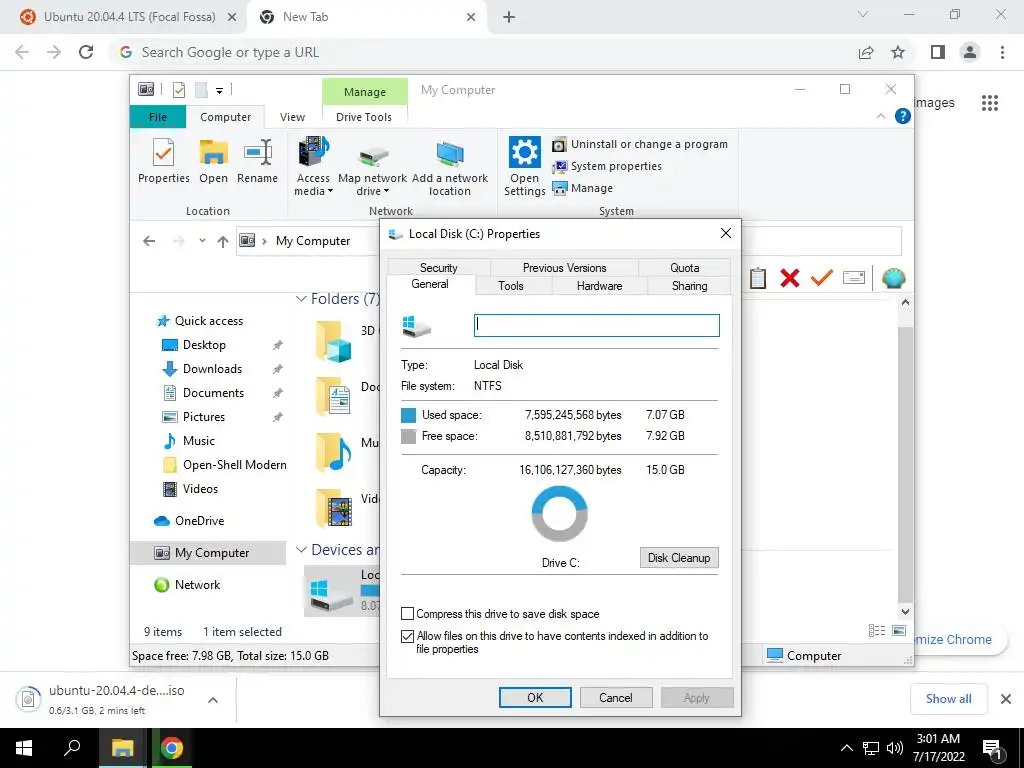1024x768 pixels.
Task: Click Manage in System ribbon group
Action: point(583,188)
